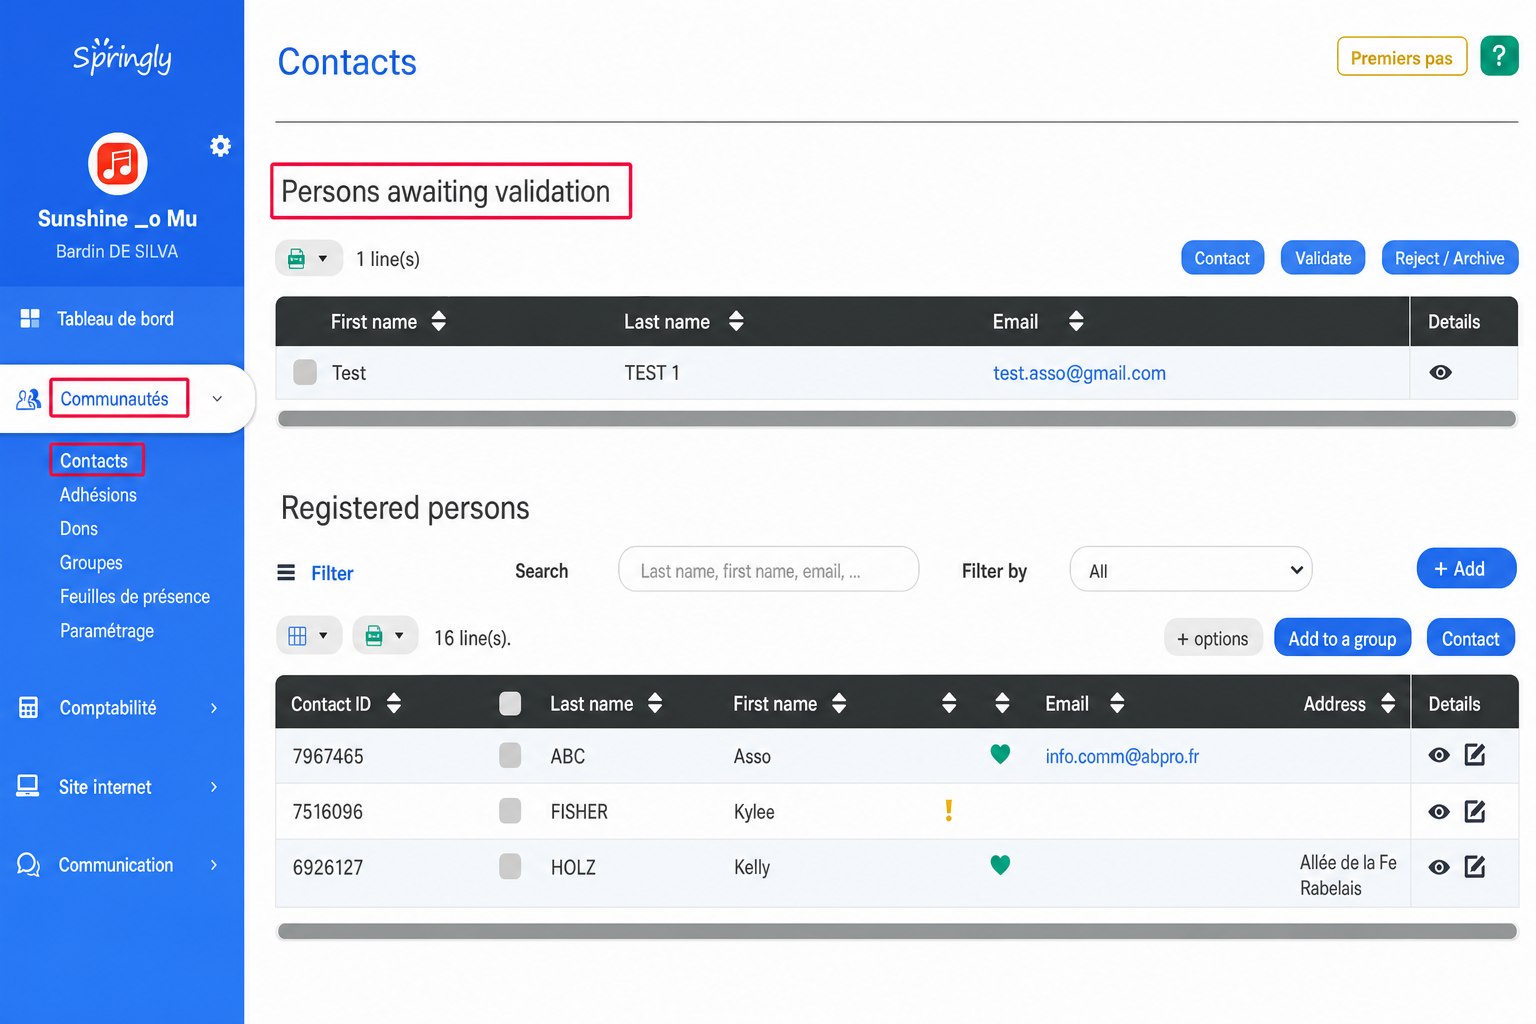Go to Tableau de bord

[115, 319]
